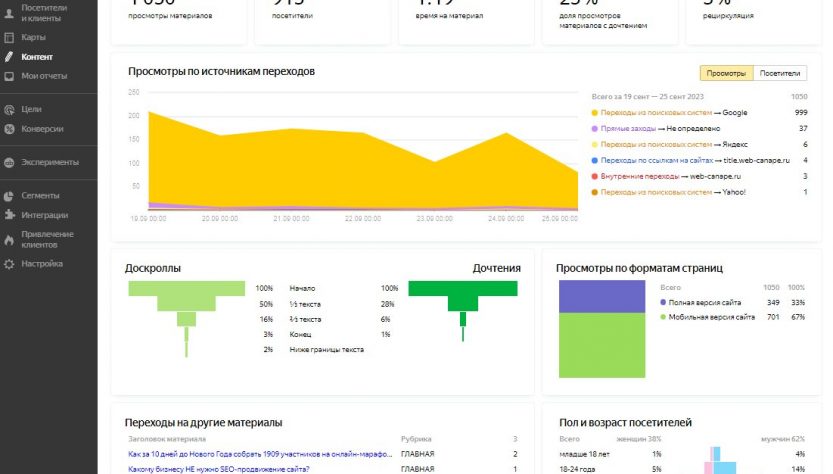Click the Посетители и клиенты person icon
The image size is (833, 474).
[9, 12]
